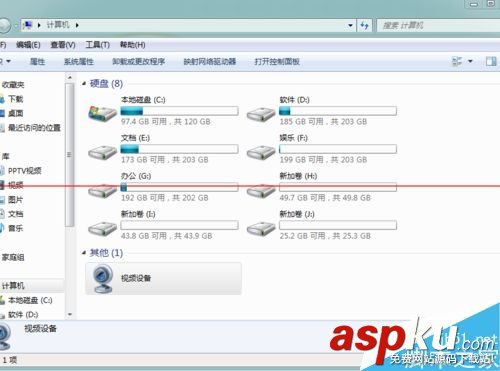The height and width of the screenshot is (371, 500).
Task: Select PPTV视频 library in navigation pane
Action: pos(24,171)
